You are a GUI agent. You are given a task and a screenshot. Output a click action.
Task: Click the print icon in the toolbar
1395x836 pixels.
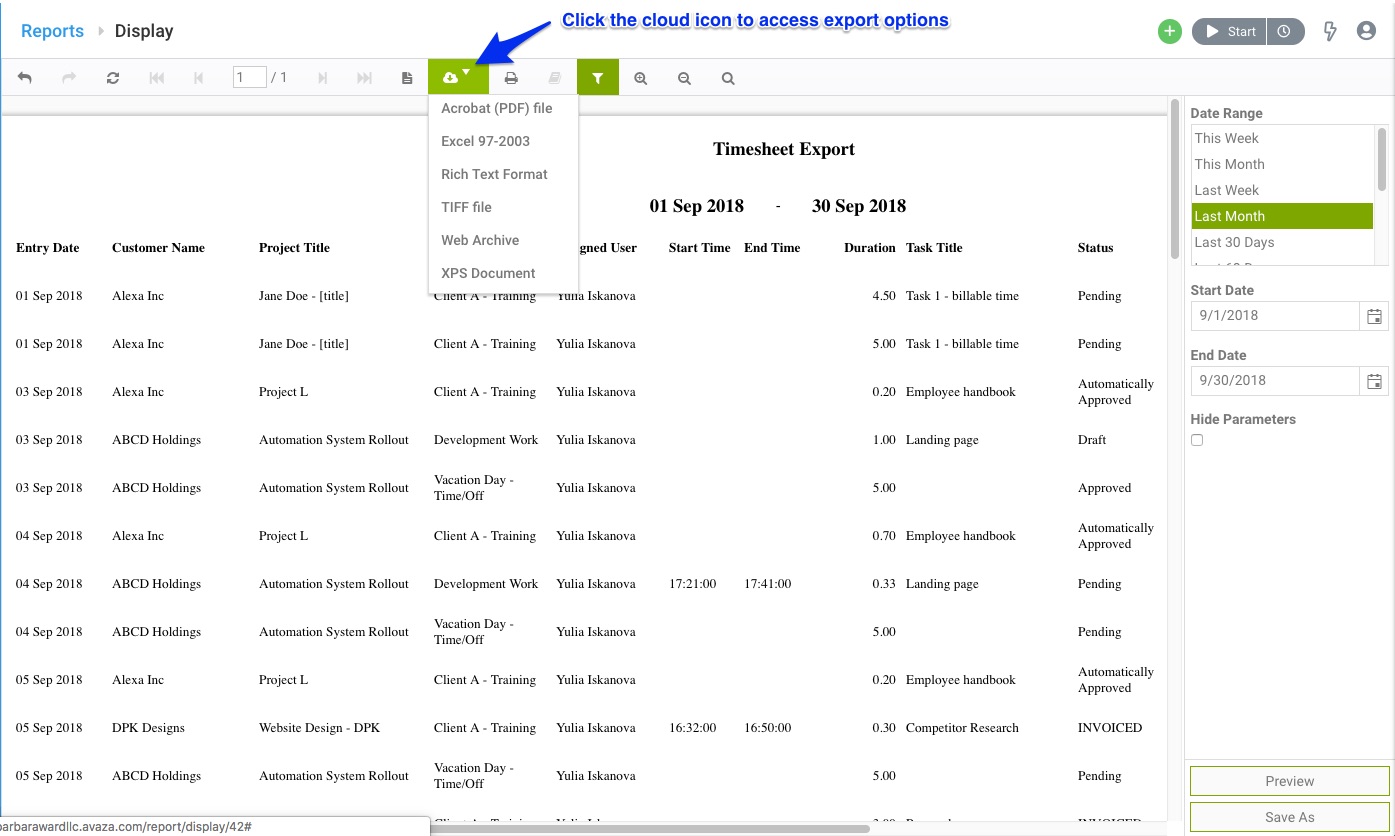click(511, 78)
